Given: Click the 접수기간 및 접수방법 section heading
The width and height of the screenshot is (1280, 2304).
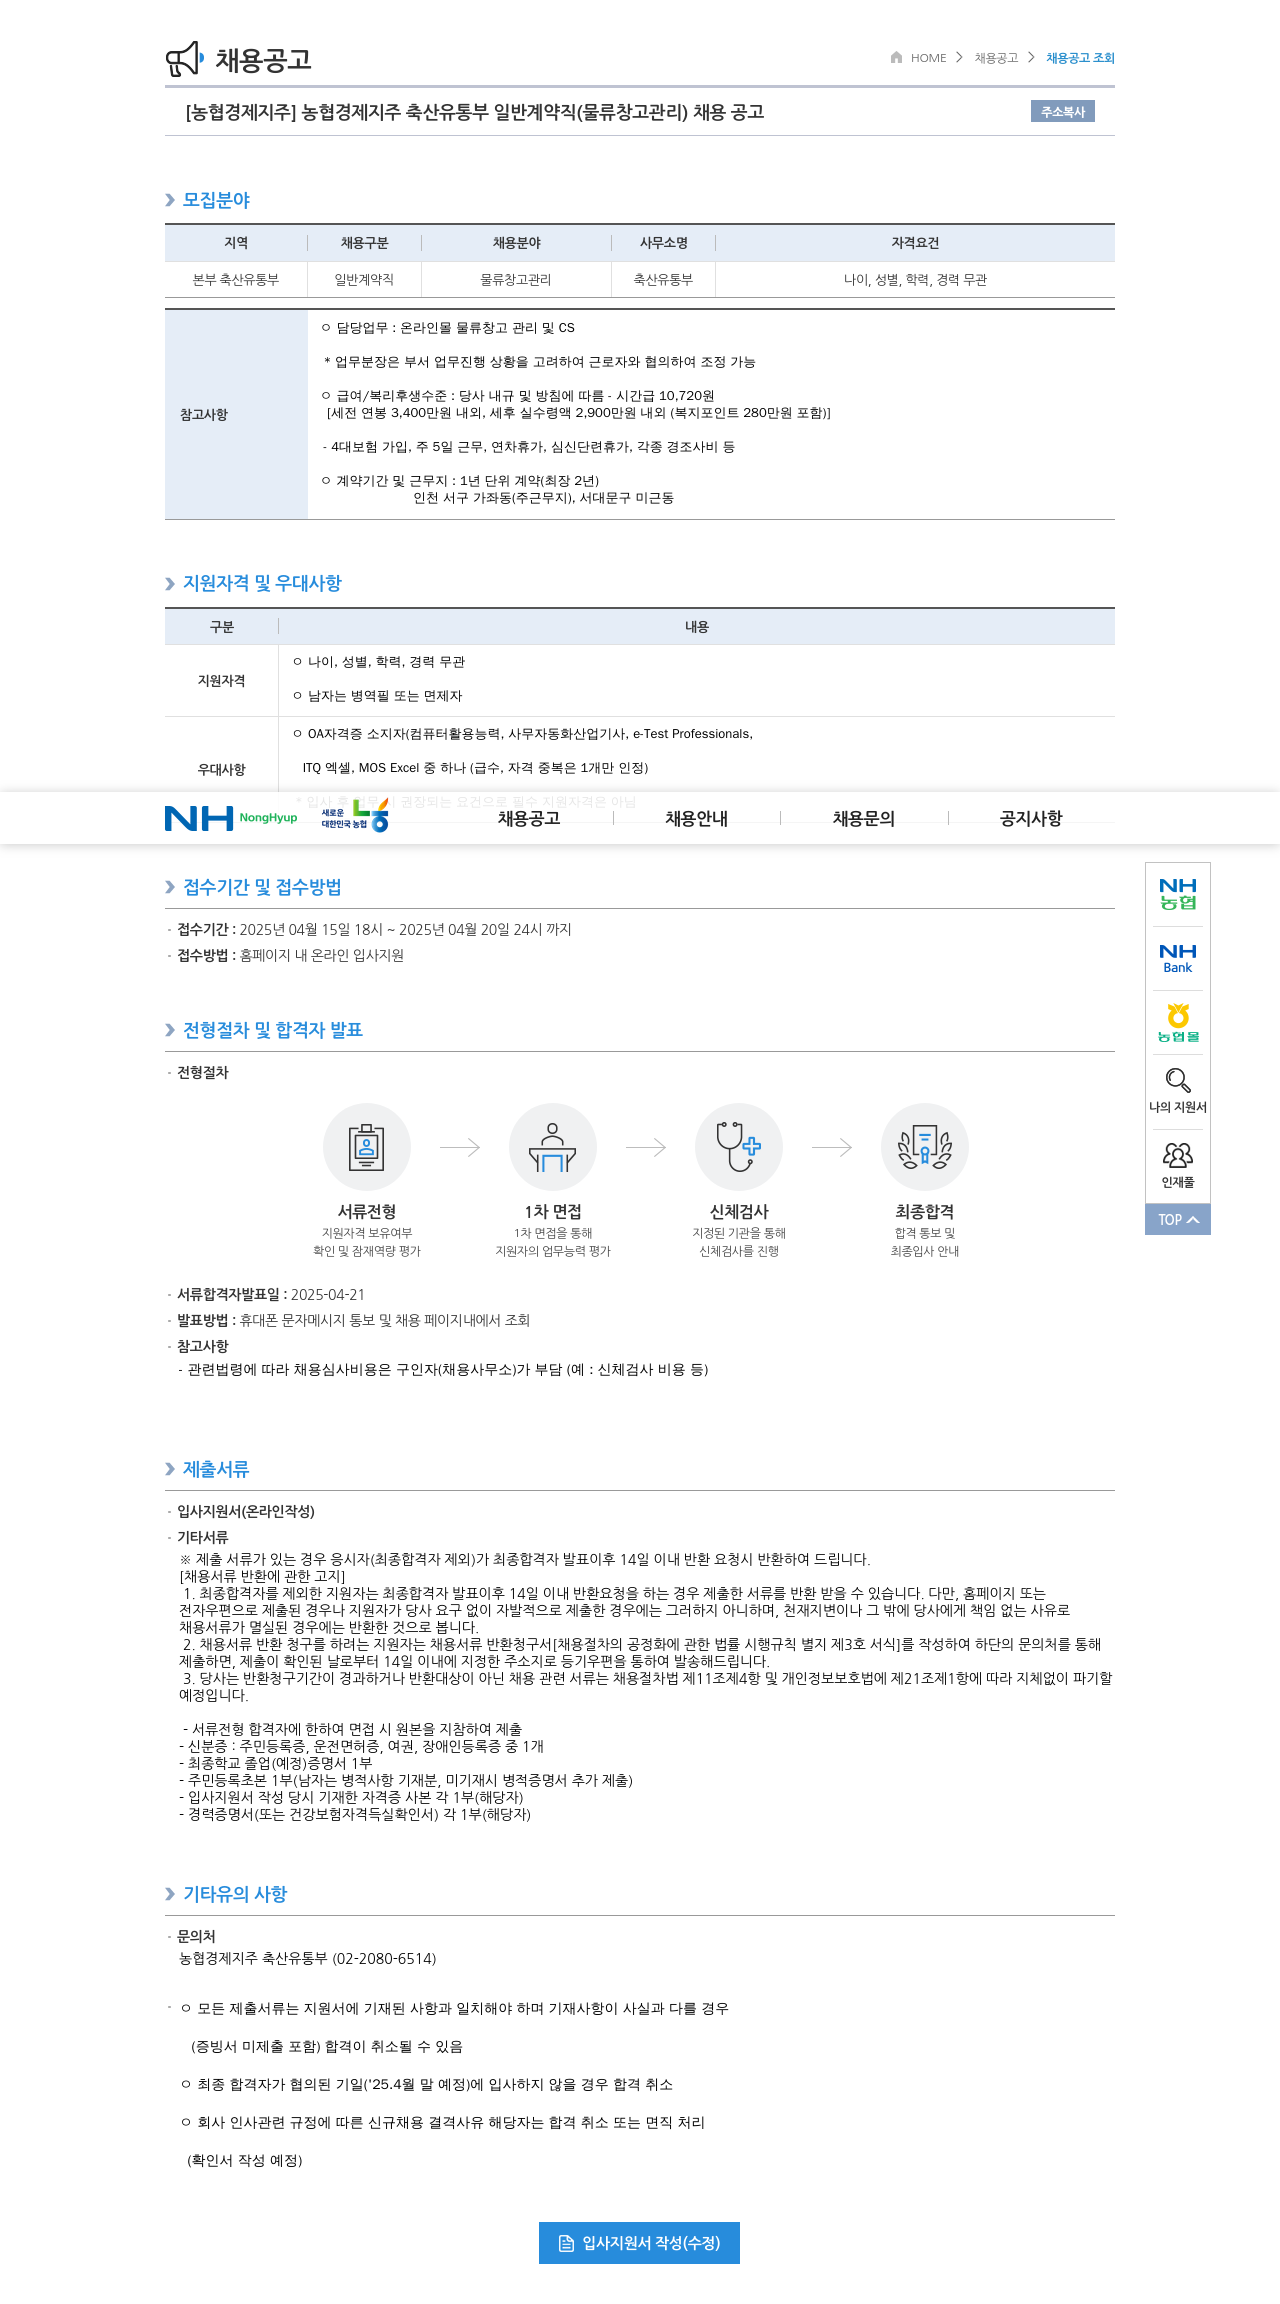Looking at the screenshot, I should pyautogui.click(x=262, y=887).
